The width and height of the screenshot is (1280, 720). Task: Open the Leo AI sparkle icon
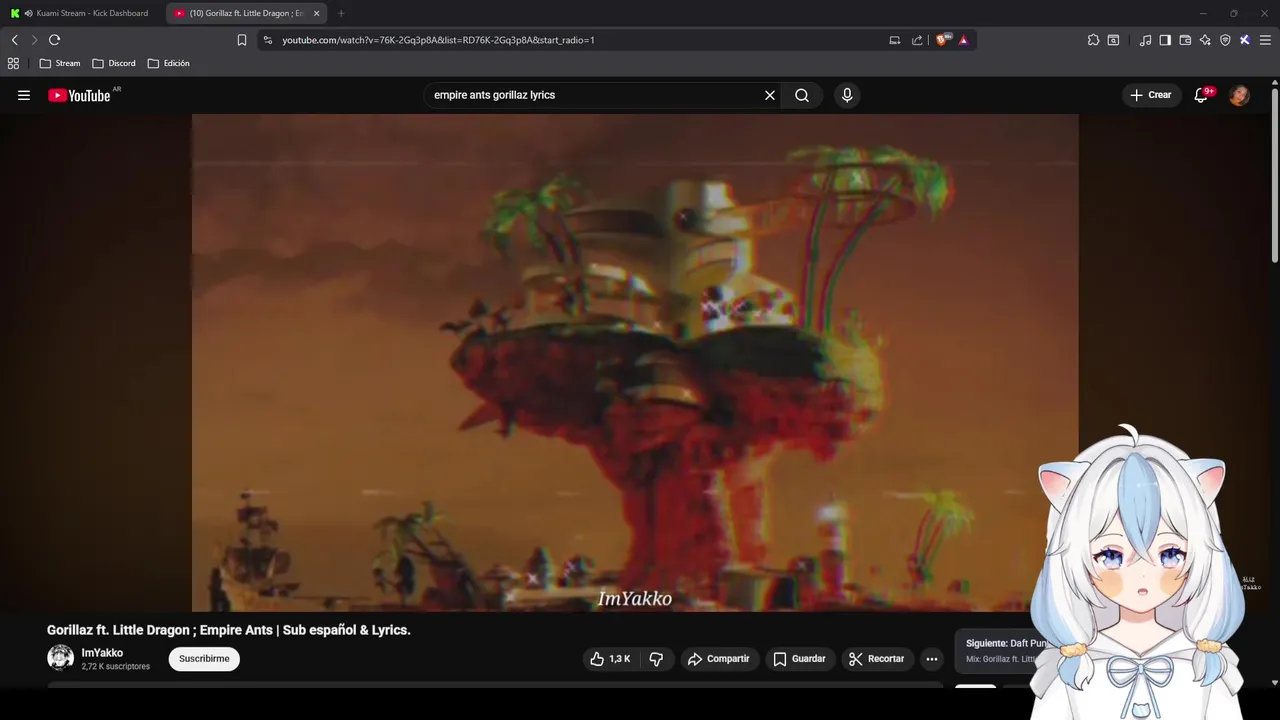(x=1205, y=40)
